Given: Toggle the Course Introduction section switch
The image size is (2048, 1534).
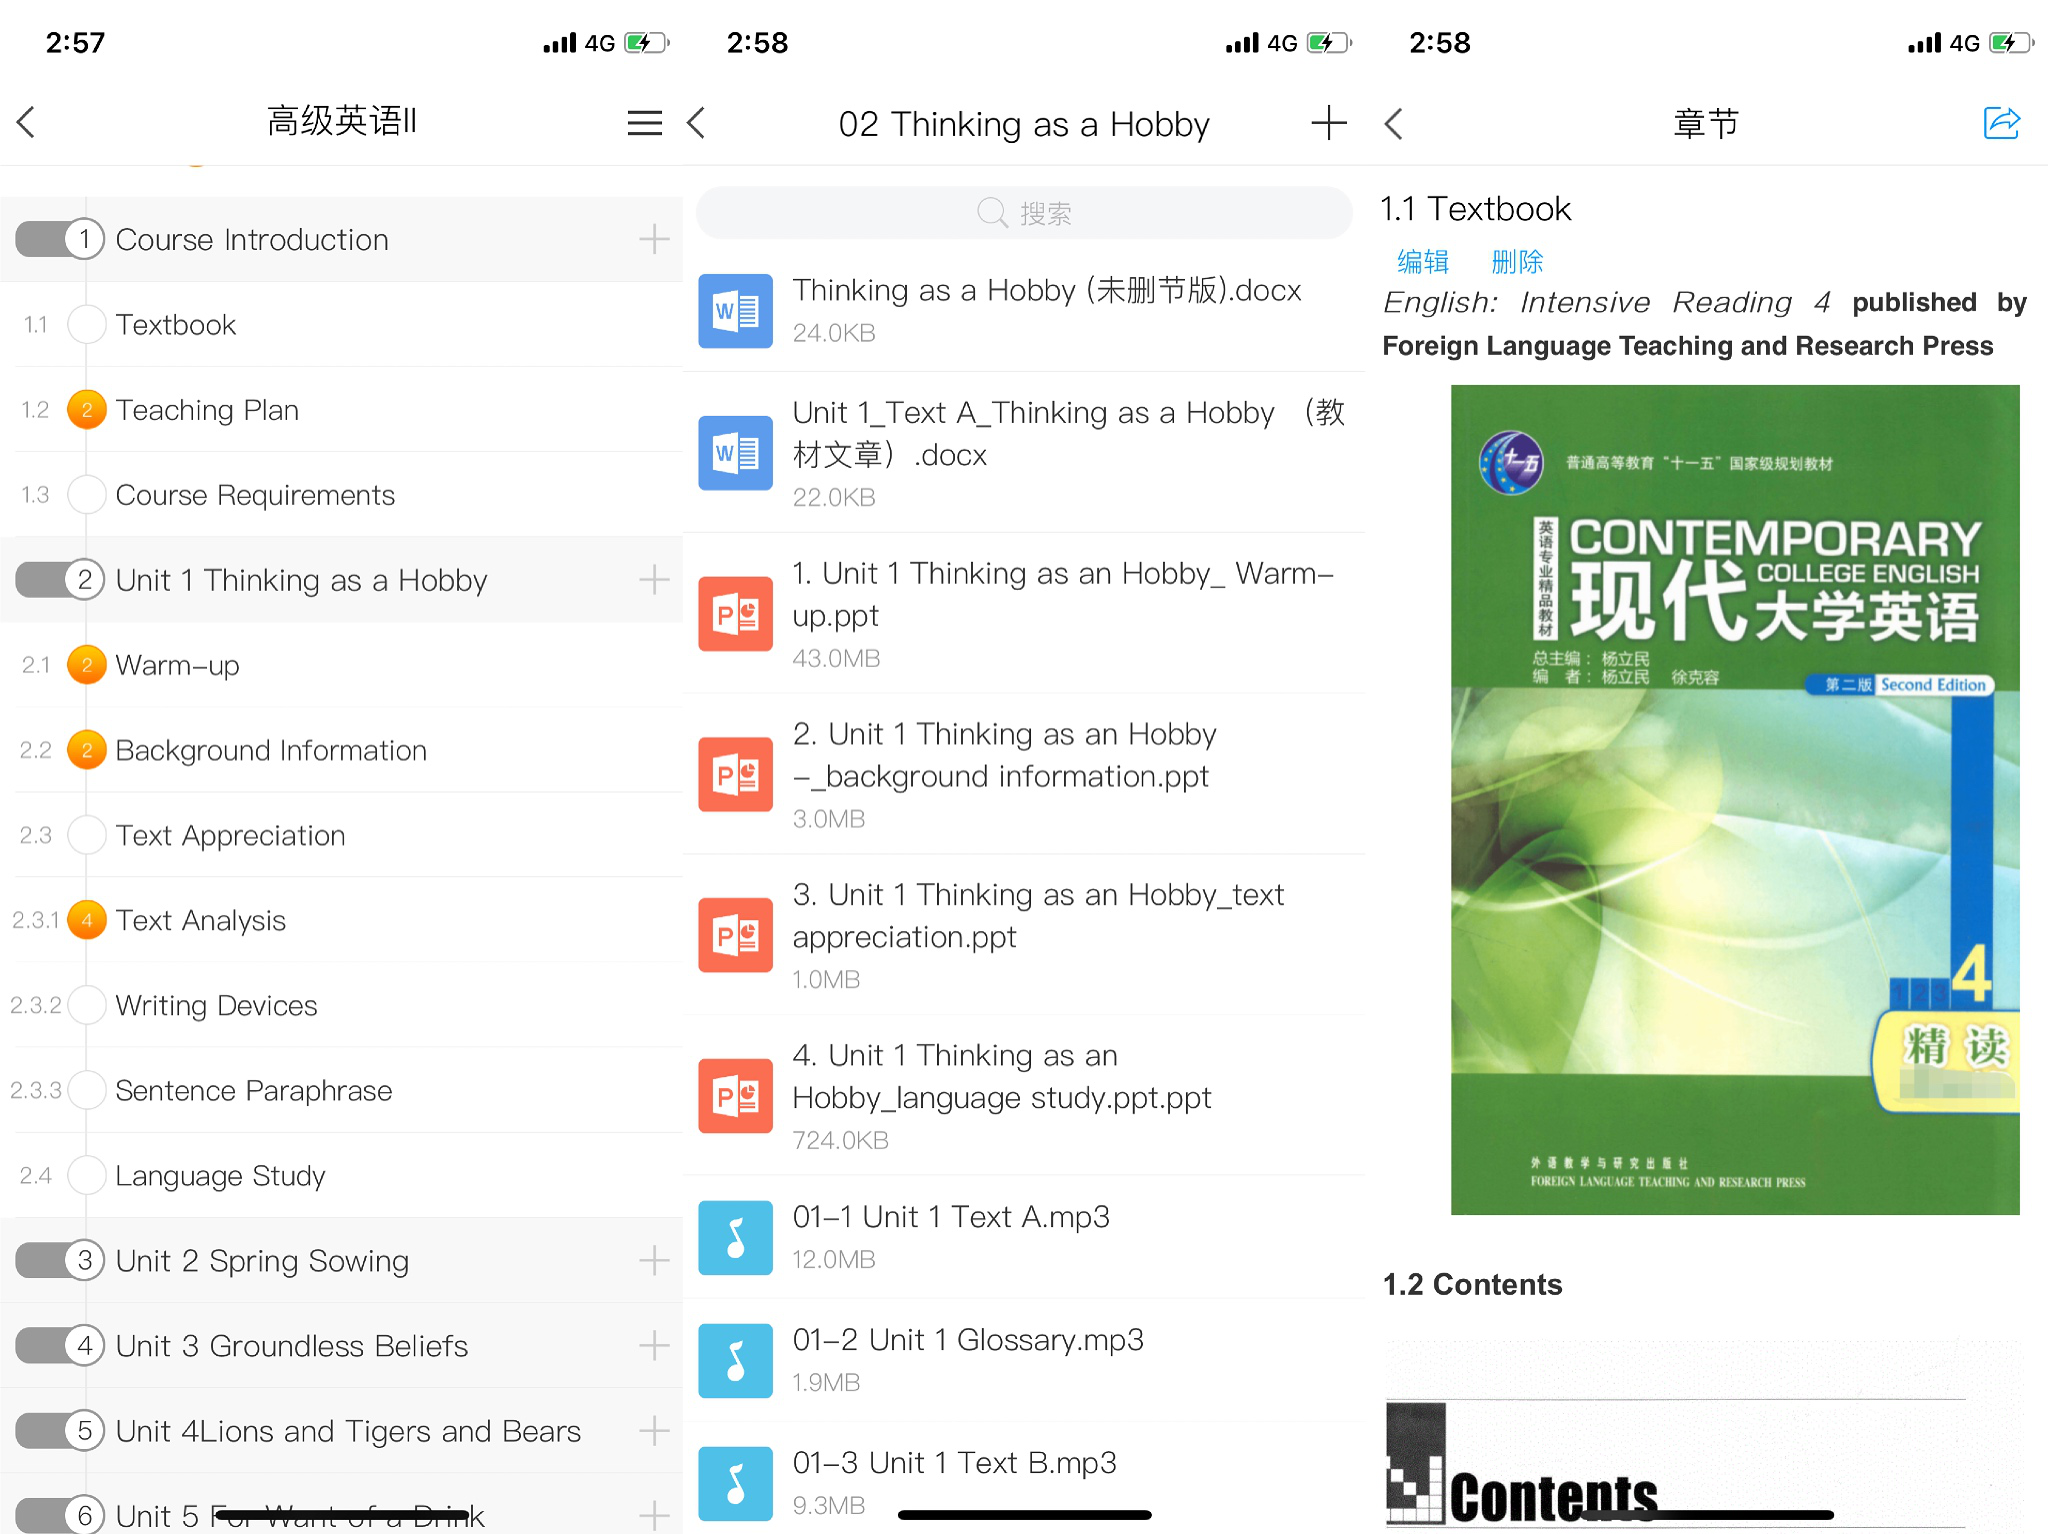Looking at the screenshot, I should coord(60,238).
